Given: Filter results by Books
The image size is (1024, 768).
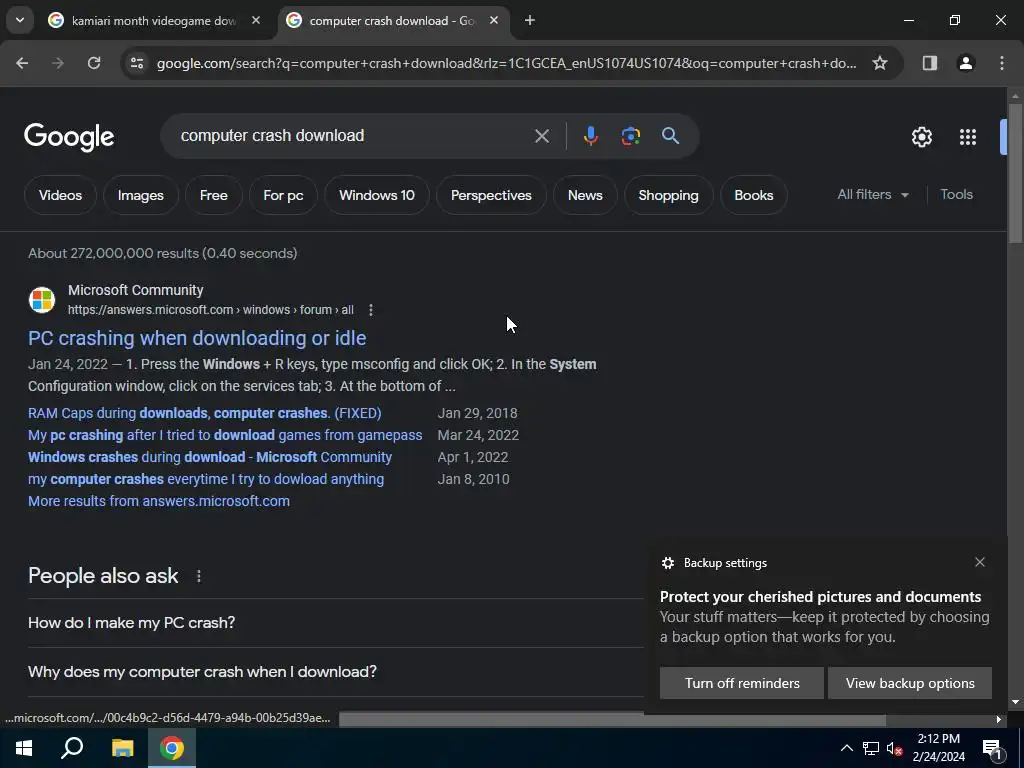Looking at the screenshot, I should click(x=754, y=195).
